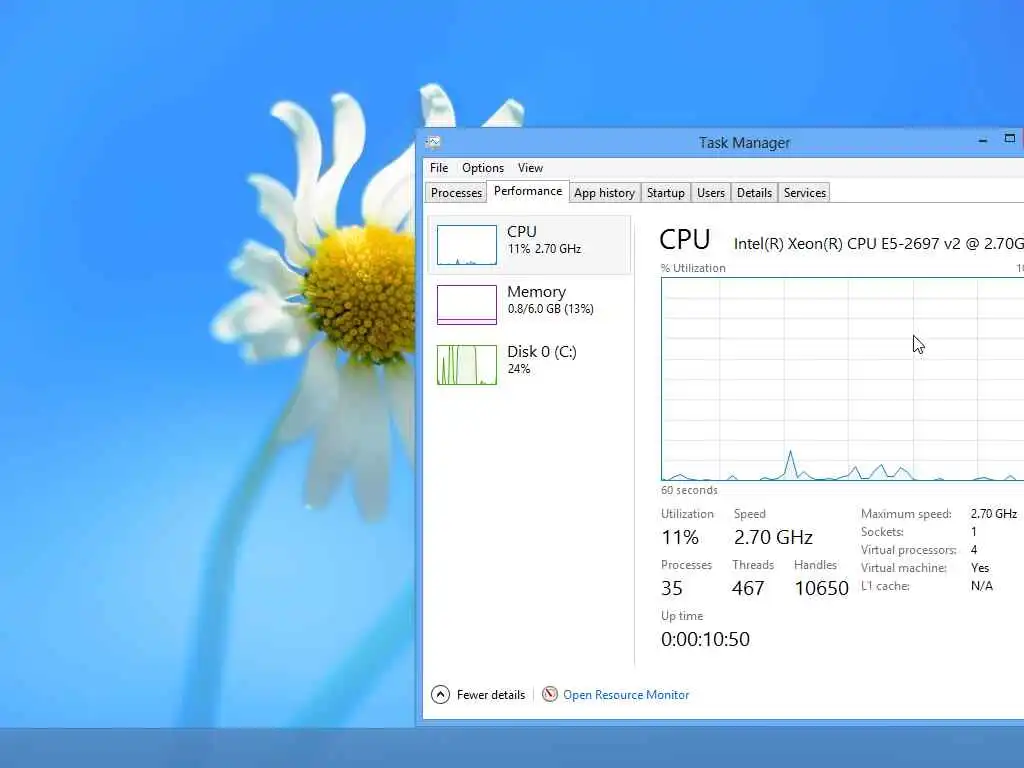Image resolution: width=1024 pixels, height=768 pixels.
Task: Go to the Users tab
Action: [x=711, y=193]
